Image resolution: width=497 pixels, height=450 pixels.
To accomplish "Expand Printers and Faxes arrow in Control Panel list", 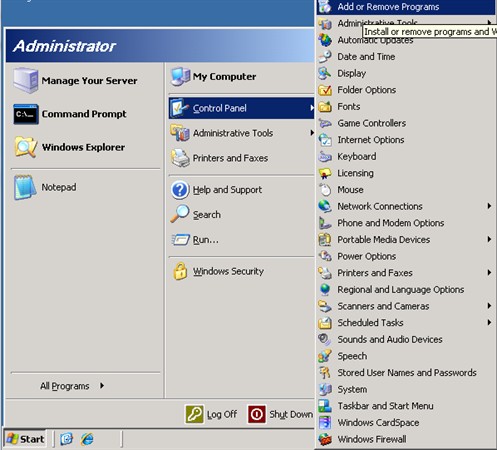I will [489, 272].
